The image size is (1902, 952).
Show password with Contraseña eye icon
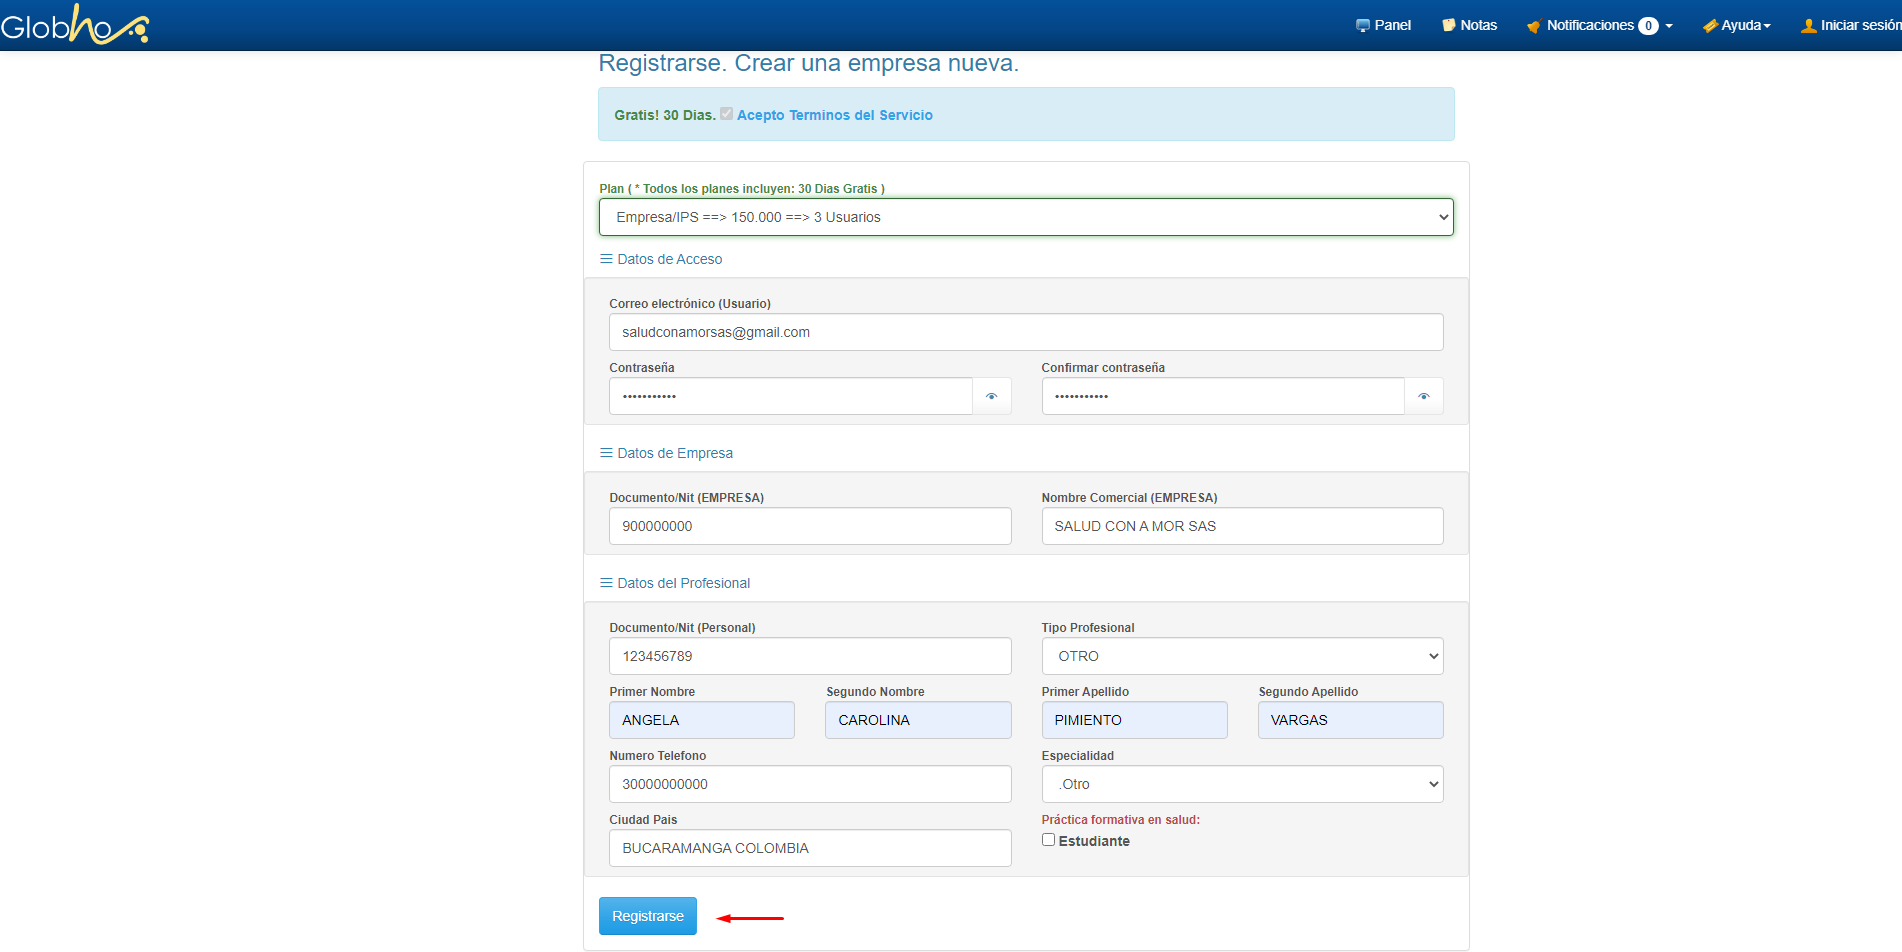[991, 396]
